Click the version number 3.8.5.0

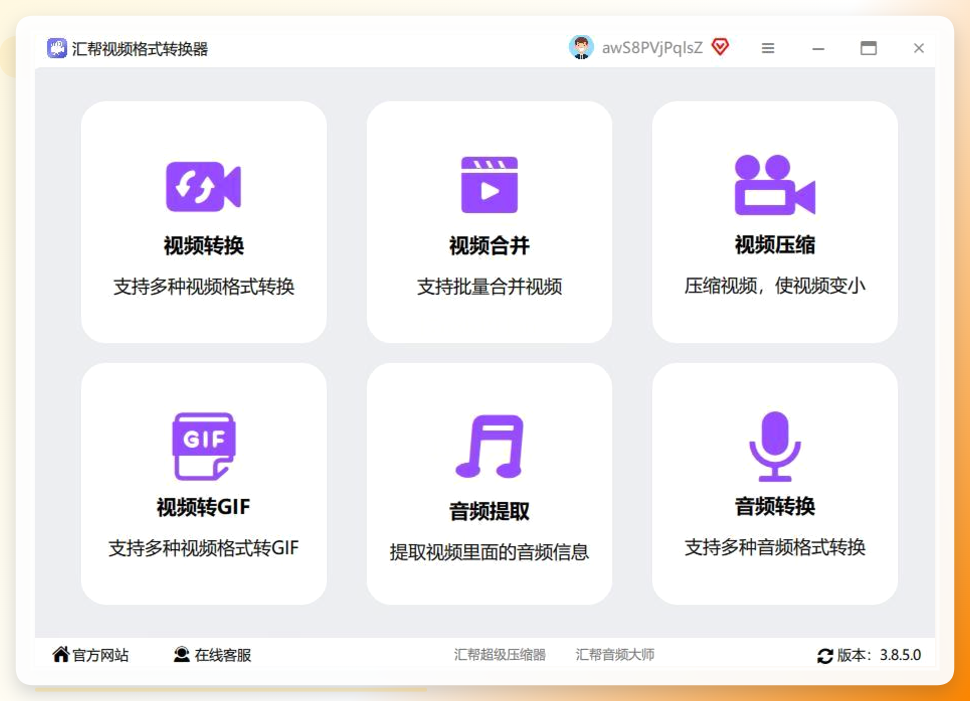(900, 655)
